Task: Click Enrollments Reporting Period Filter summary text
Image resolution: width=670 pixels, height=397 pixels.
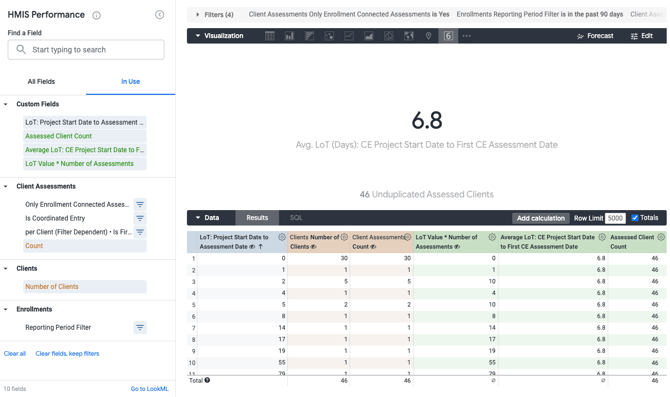Action: click(540, 15)
